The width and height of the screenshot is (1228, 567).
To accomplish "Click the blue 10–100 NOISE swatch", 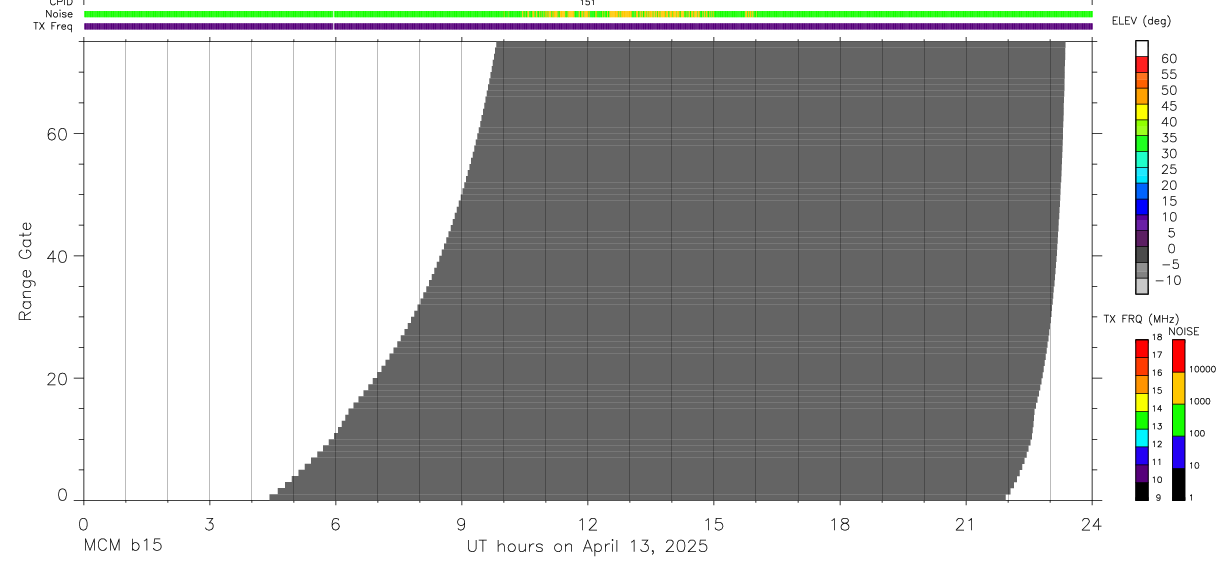I will pyautogui.click(x=1178, y=452).
